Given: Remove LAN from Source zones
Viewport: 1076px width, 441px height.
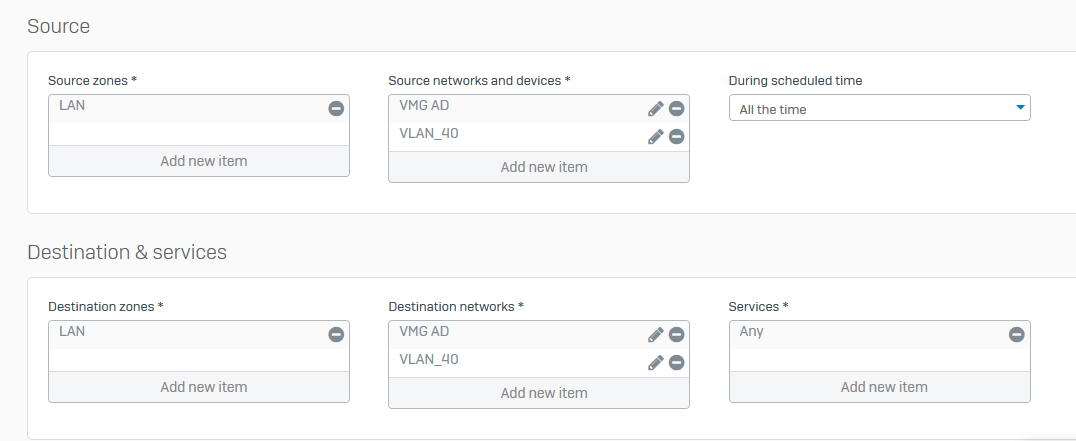Looking at the screenshot, I should pyautogui.click(x=336, y=108).
